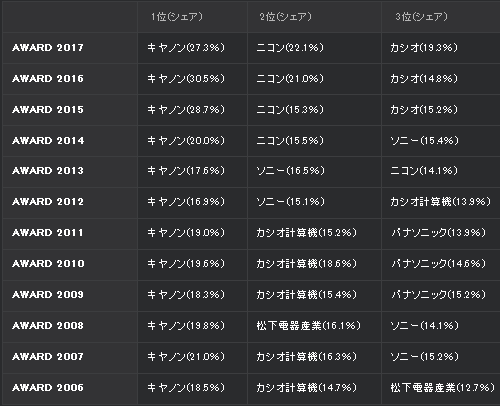Click the 3位(シェア) column header
The height and width of the screenshot is (406, 500).
click(422, 17)
